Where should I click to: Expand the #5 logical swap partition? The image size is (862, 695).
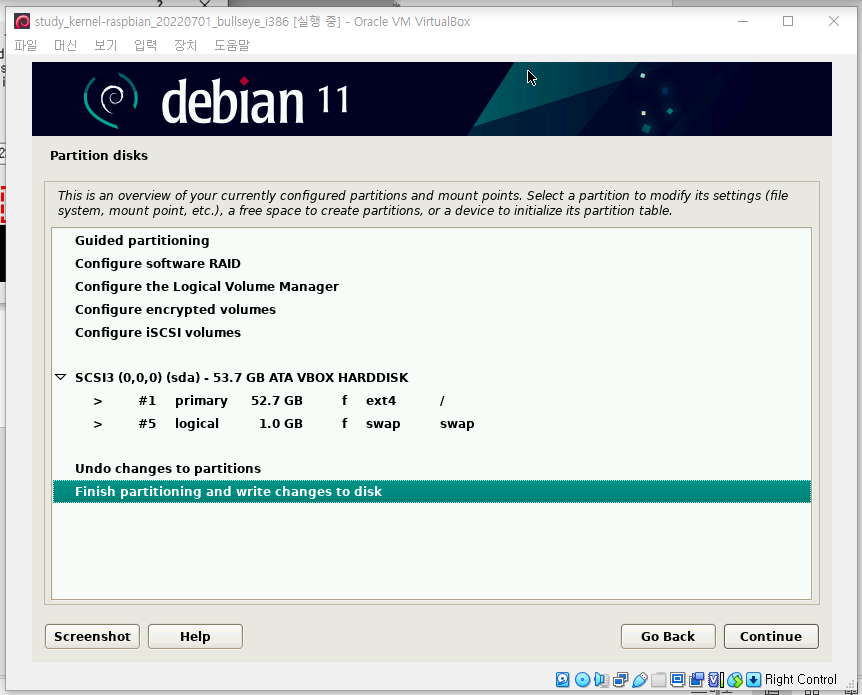[97, 423]
